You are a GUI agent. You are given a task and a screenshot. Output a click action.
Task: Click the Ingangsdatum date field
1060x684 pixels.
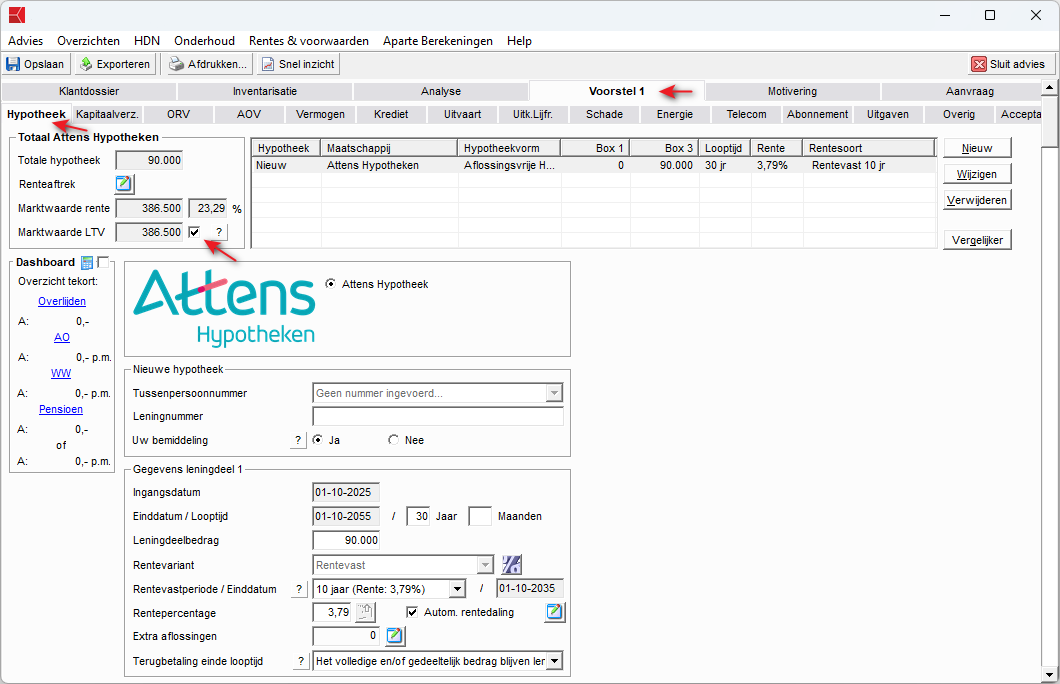346,492
